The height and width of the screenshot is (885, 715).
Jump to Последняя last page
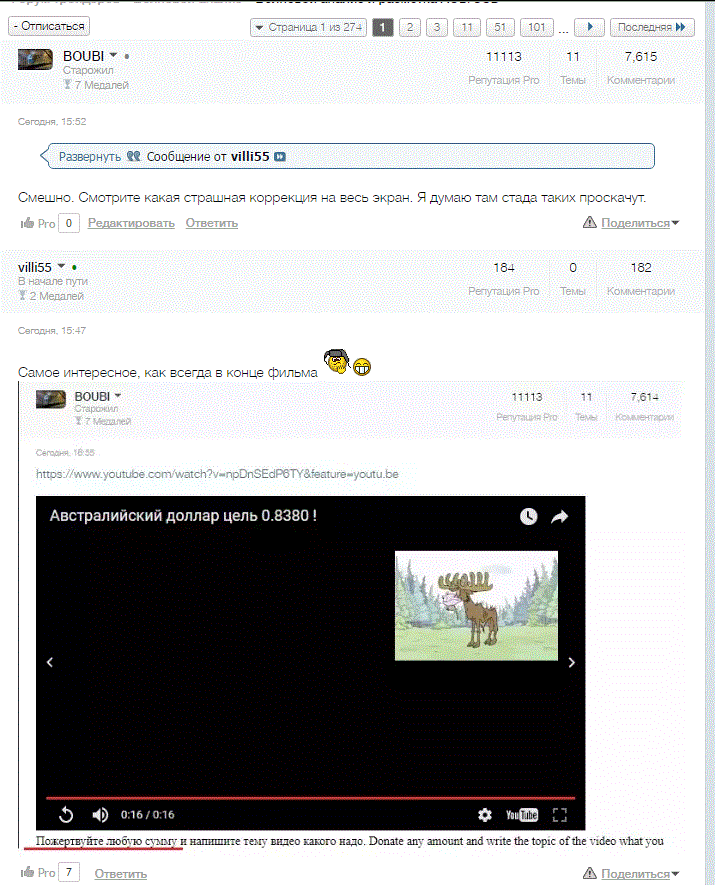(x=652, y=27)
